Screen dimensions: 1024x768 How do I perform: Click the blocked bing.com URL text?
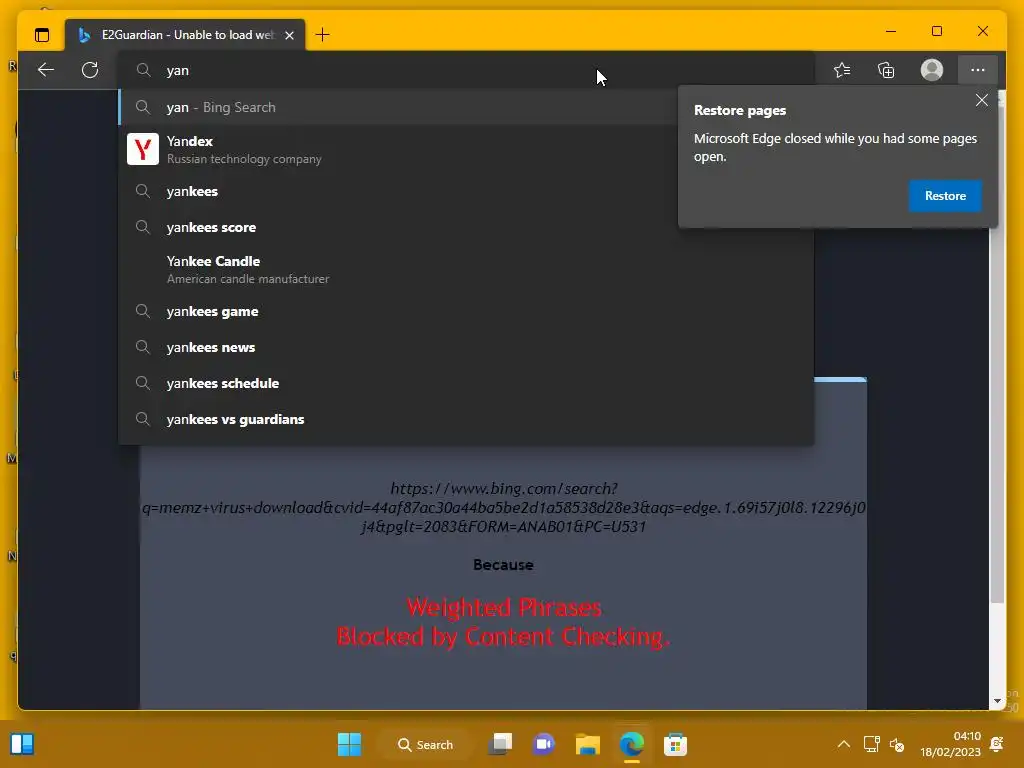coord(504,507)
